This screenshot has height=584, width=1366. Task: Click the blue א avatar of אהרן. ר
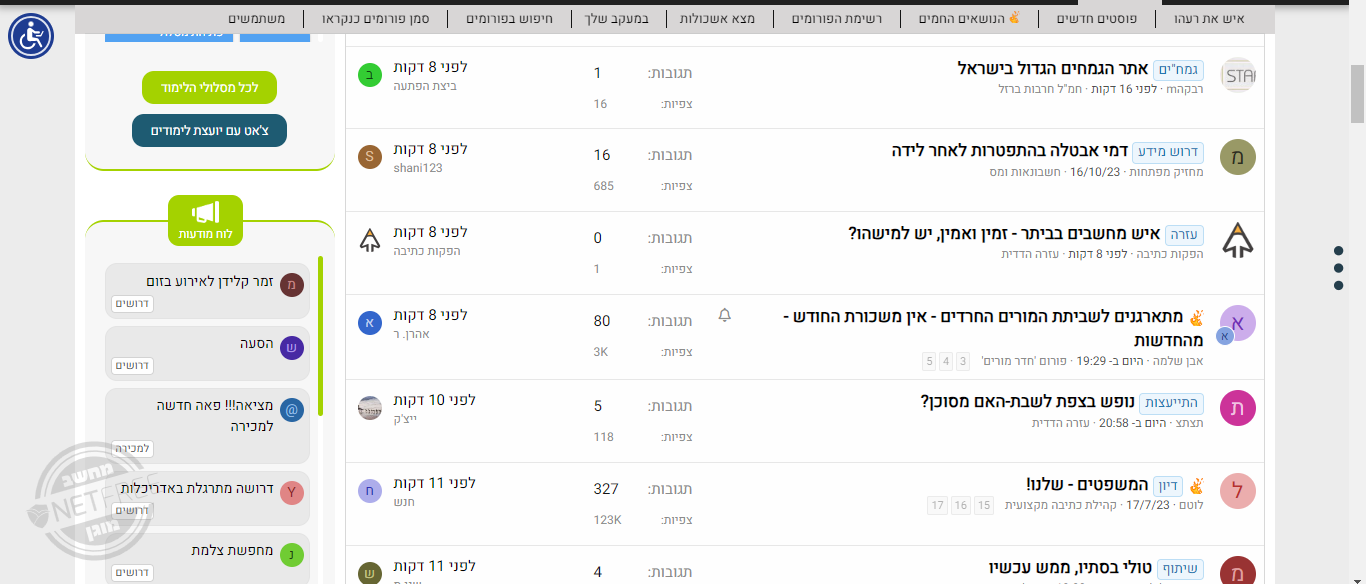370,322
